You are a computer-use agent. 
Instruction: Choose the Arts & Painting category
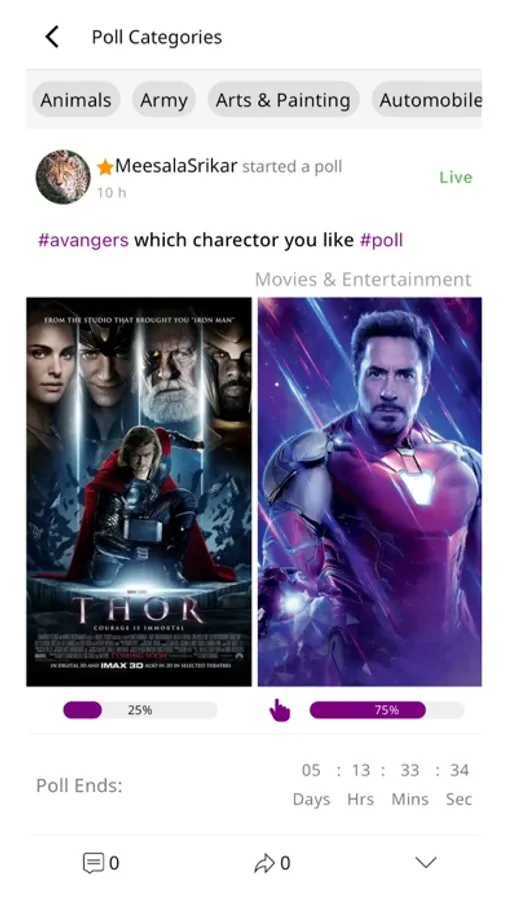pyautogui.click(x=283, y=100)
